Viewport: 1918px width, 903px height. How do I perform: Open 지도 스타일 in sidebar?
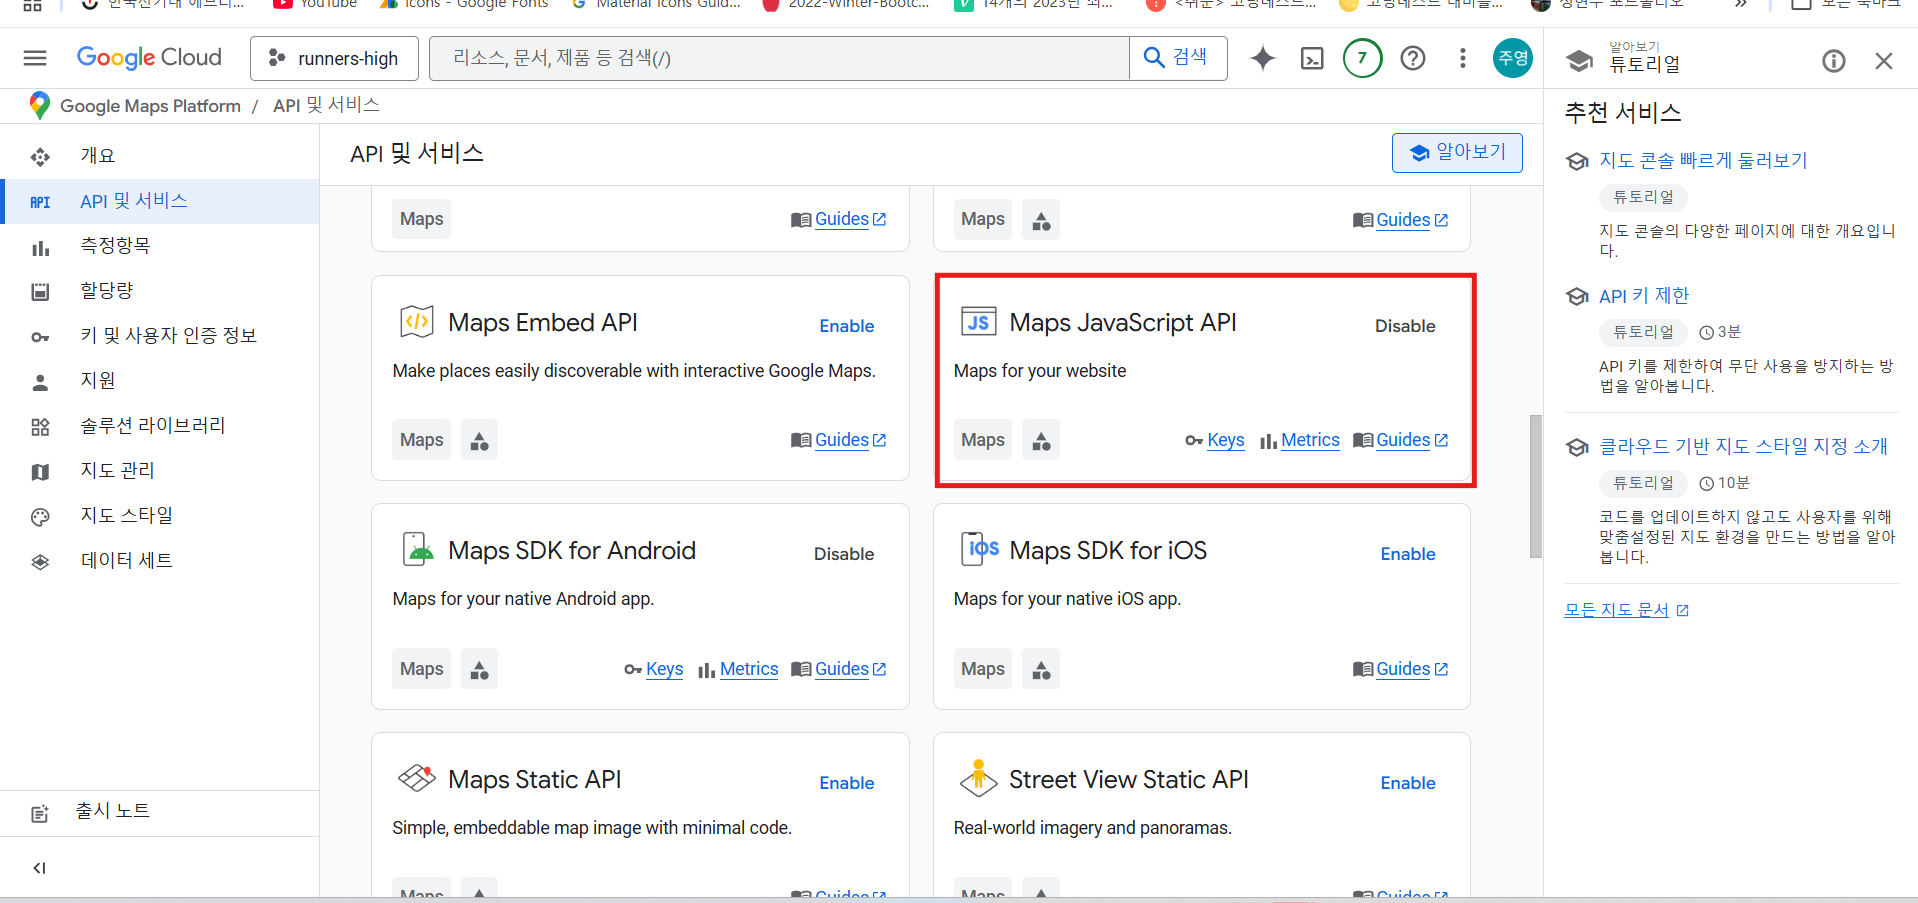click(160, 516)
